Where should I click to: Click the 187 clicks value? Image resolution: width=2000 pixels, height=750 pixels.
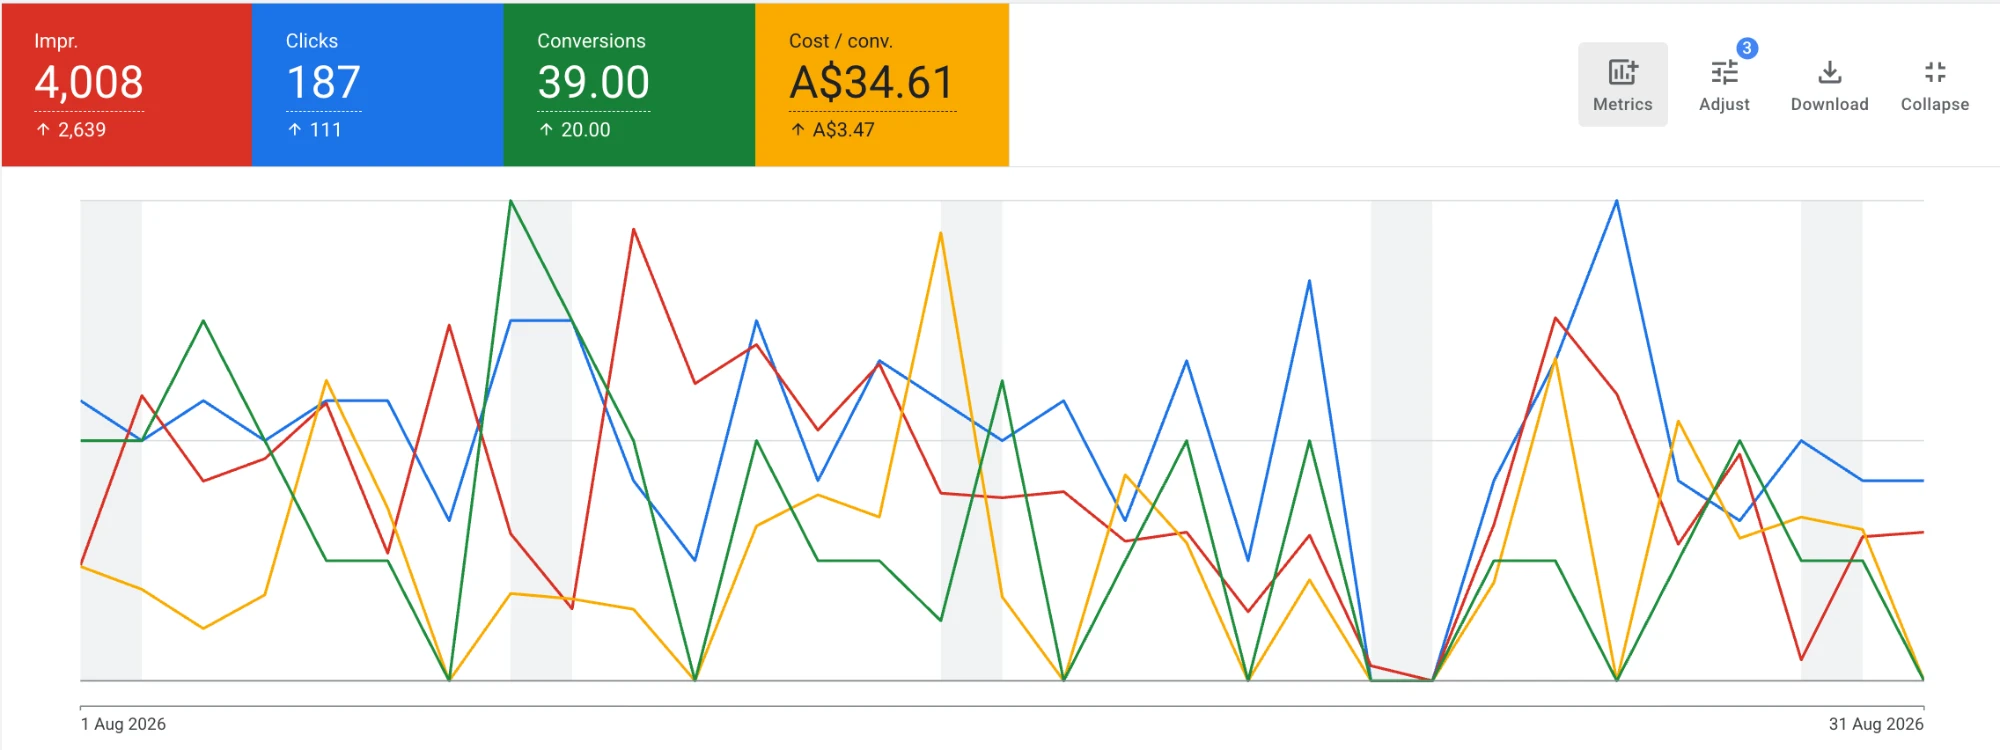323,82
